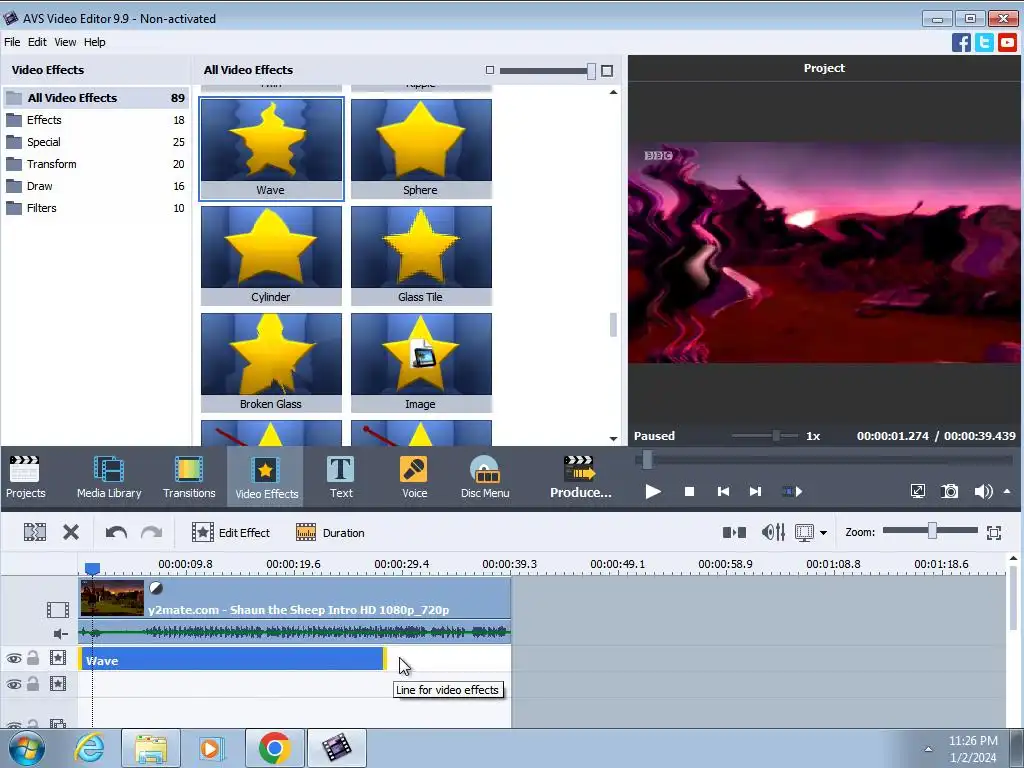Select the Draw category folder
This screenshot has height=768, width=1024.
[x=96, y=186]
